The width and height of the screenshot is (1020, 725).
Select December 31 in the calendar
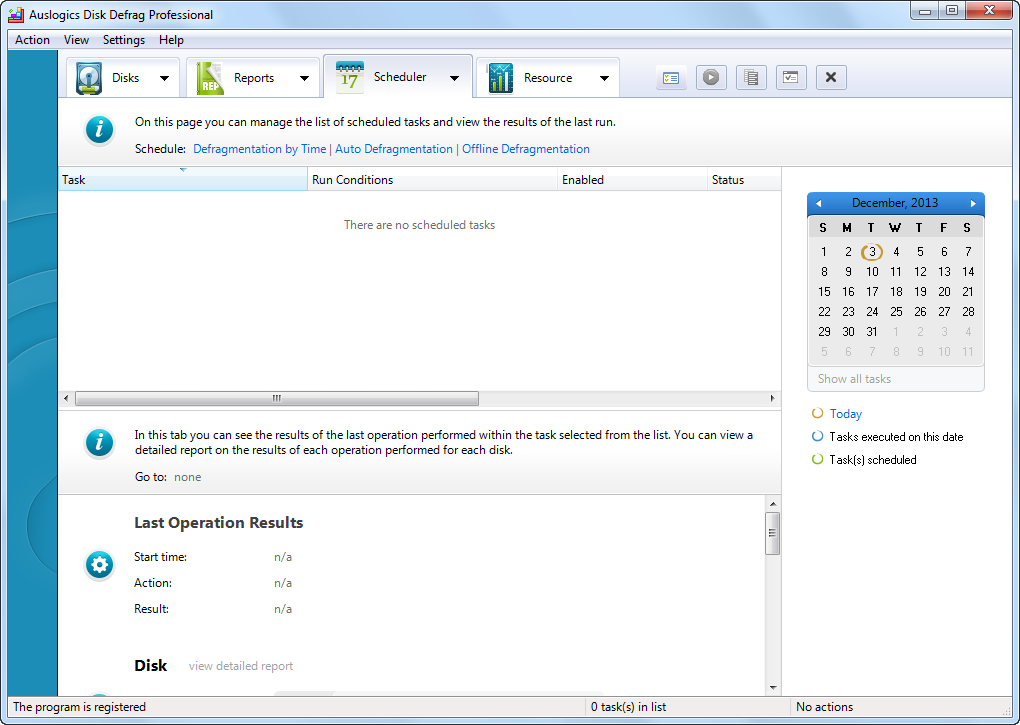(872, 332)
